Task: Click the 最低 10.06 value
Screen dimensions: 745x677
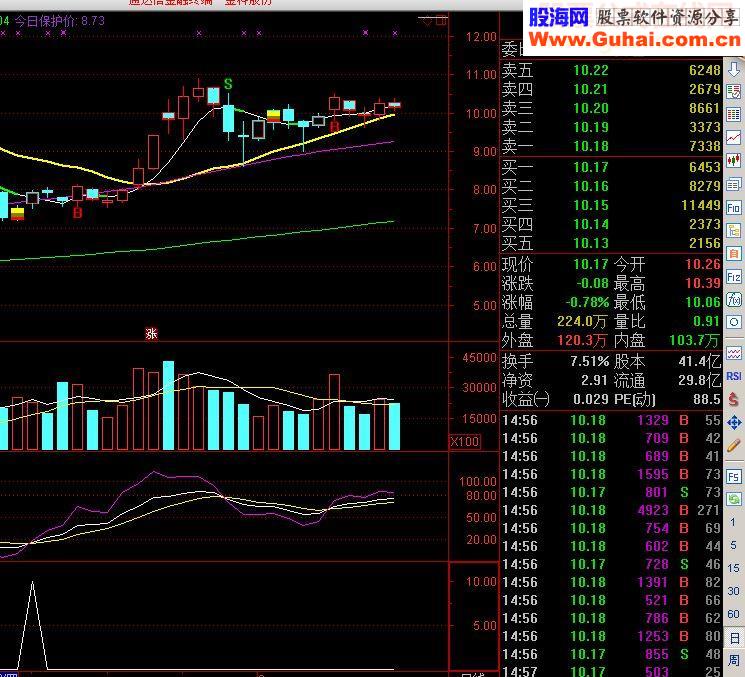Action: [x=703, y=302]
